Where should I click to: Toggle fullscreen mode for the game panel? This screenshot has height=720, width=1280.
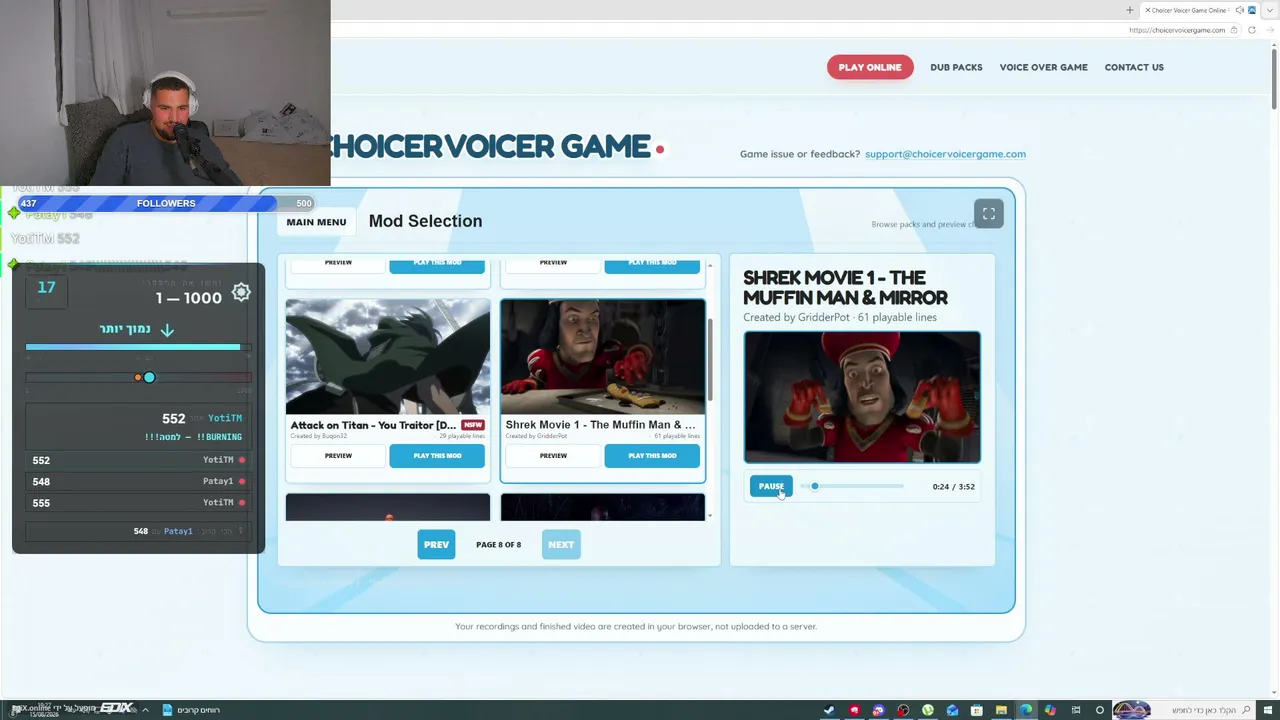[x=988, y=213]
